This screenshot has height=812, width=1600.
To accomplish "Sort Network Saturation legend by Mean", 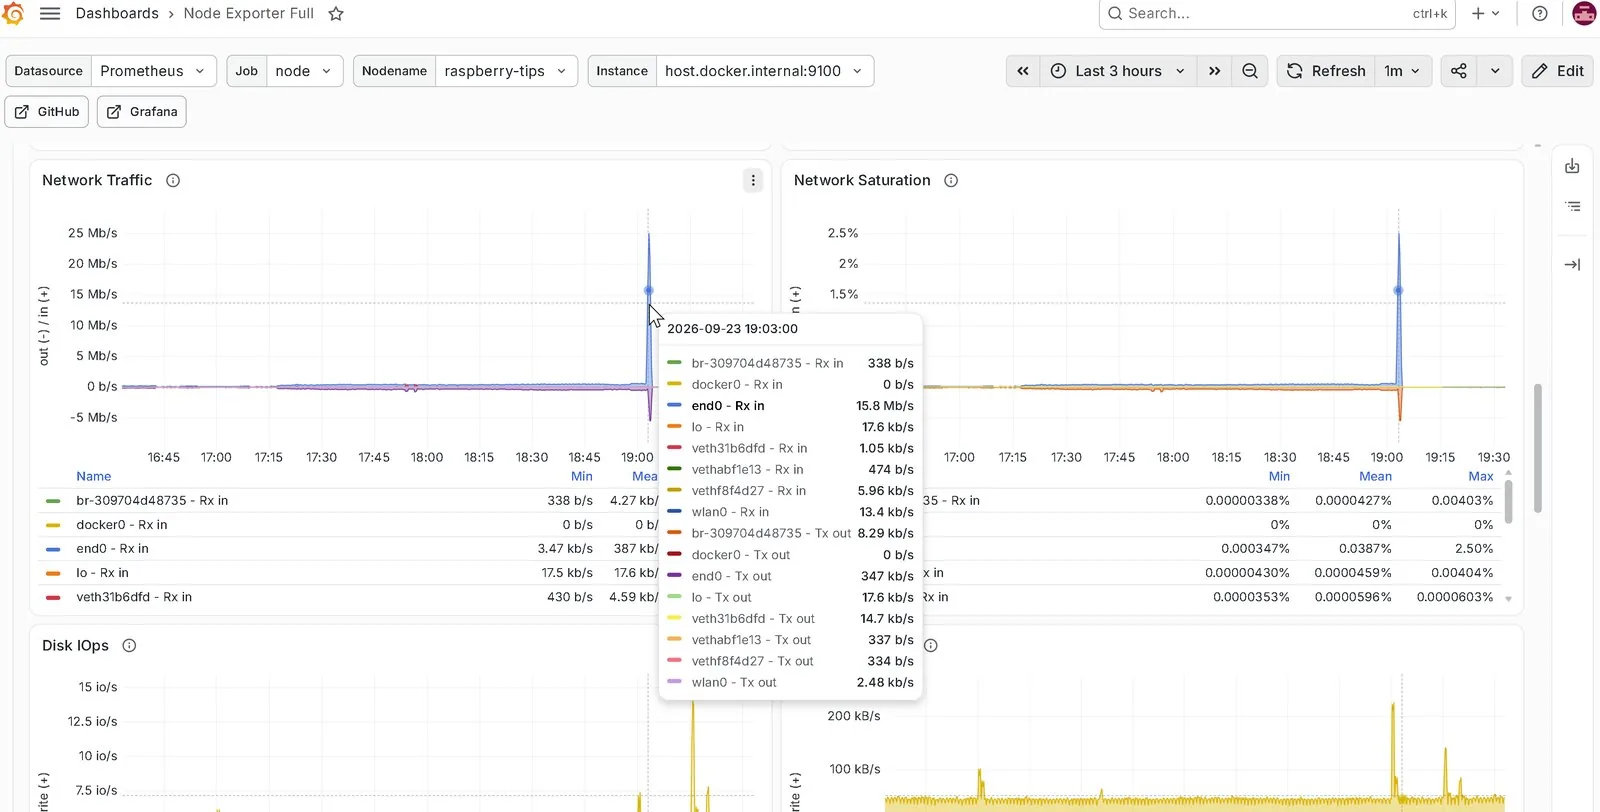I will (1375, 477).
